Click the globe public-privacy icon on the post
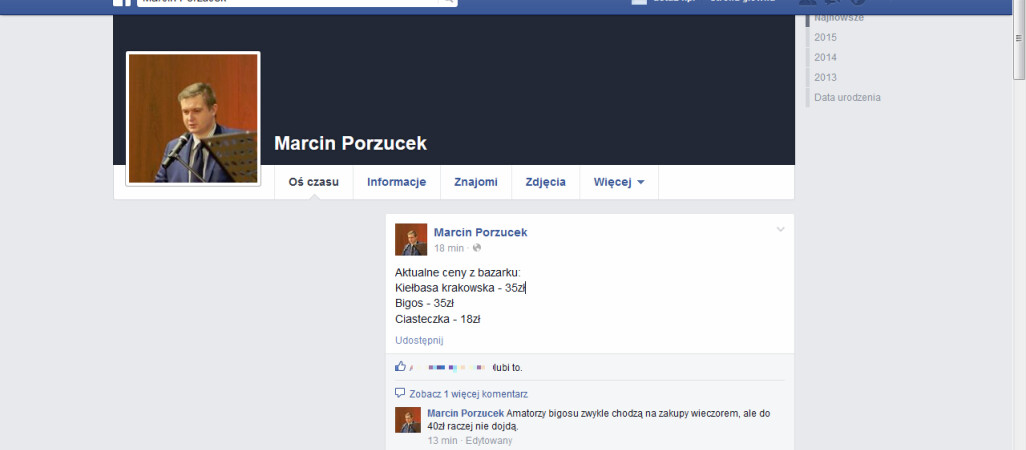Image resolution: width=1026 pixels, height=450 pixels. click(477, 248)
